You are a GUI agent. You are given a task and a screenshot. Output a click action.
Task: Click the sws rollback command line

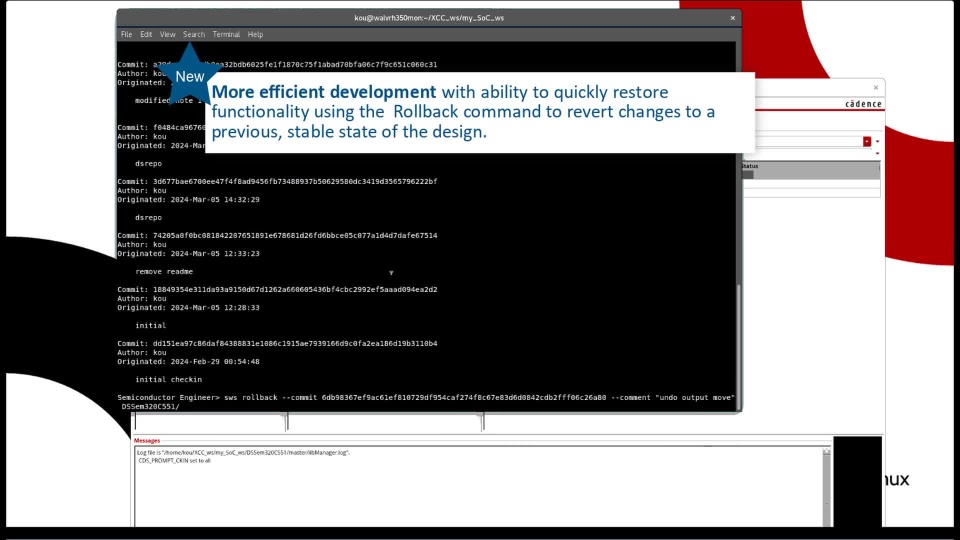426,397
